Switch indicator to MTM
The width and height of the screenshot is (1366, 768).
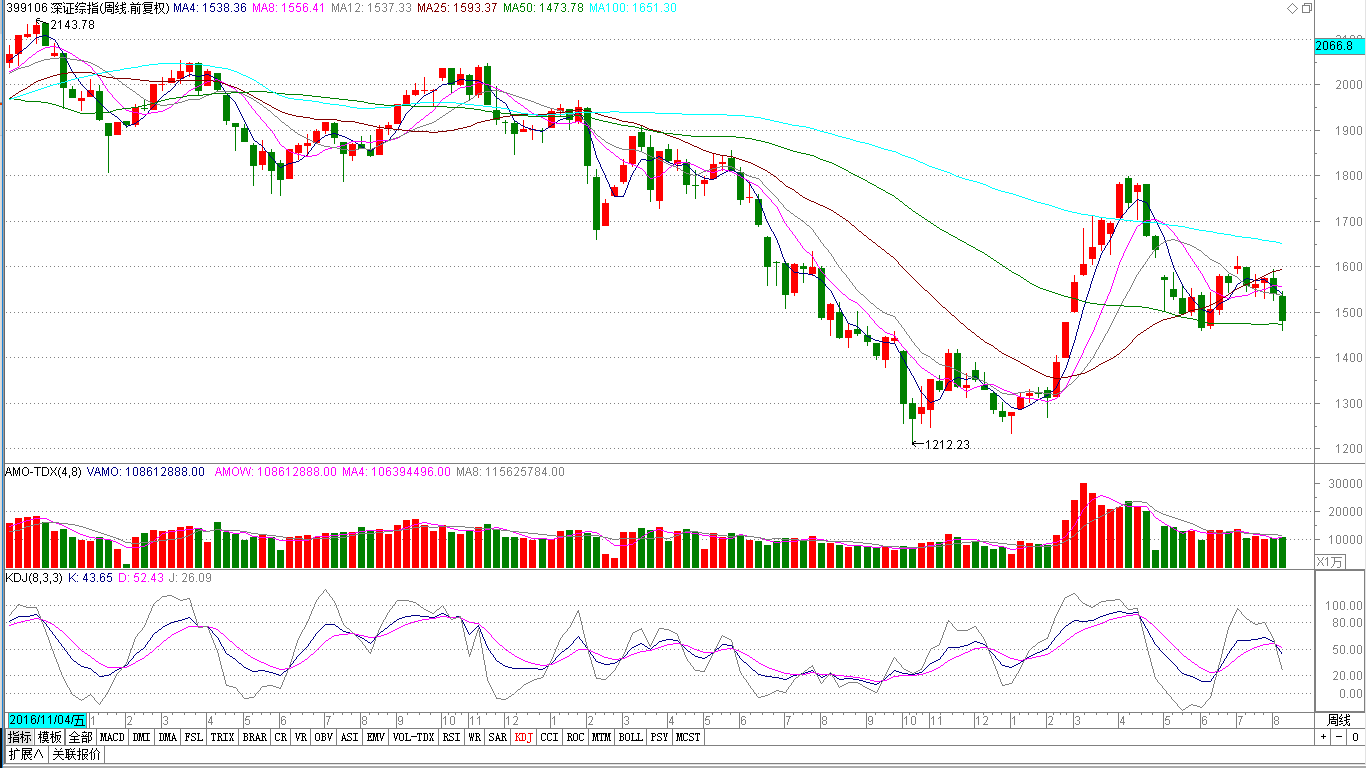tap(601, 737)
